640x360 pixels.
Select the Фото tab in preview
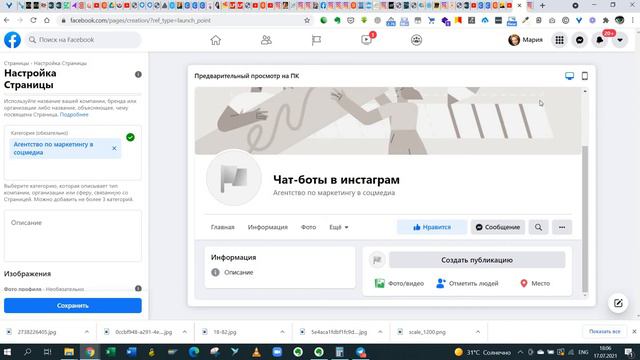click(309, 227)
